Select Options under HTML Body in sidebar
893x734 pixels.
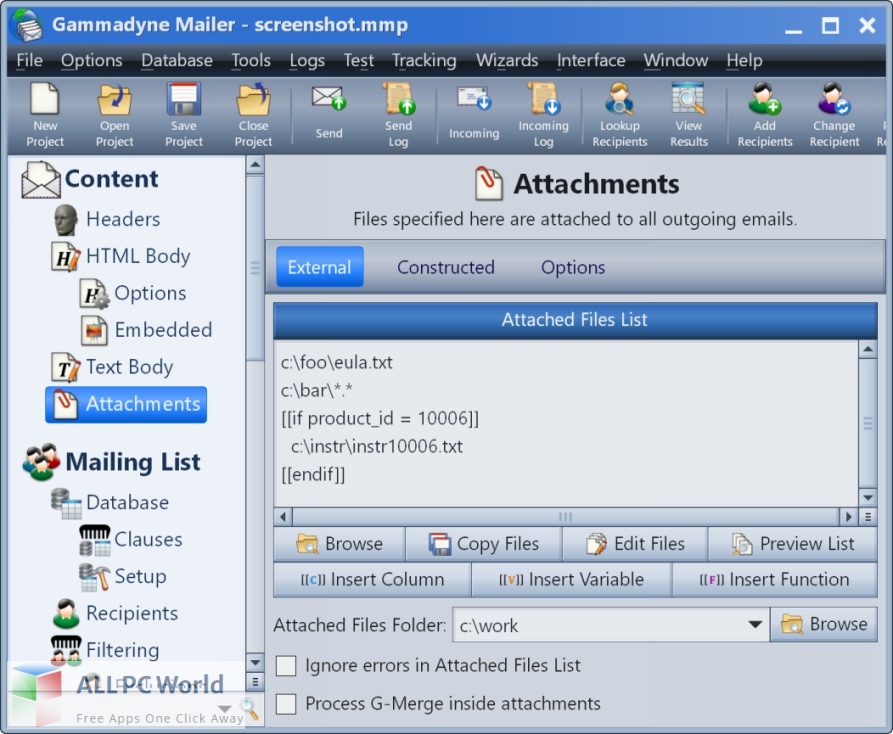pyautogui.click(x=134, y=293)
